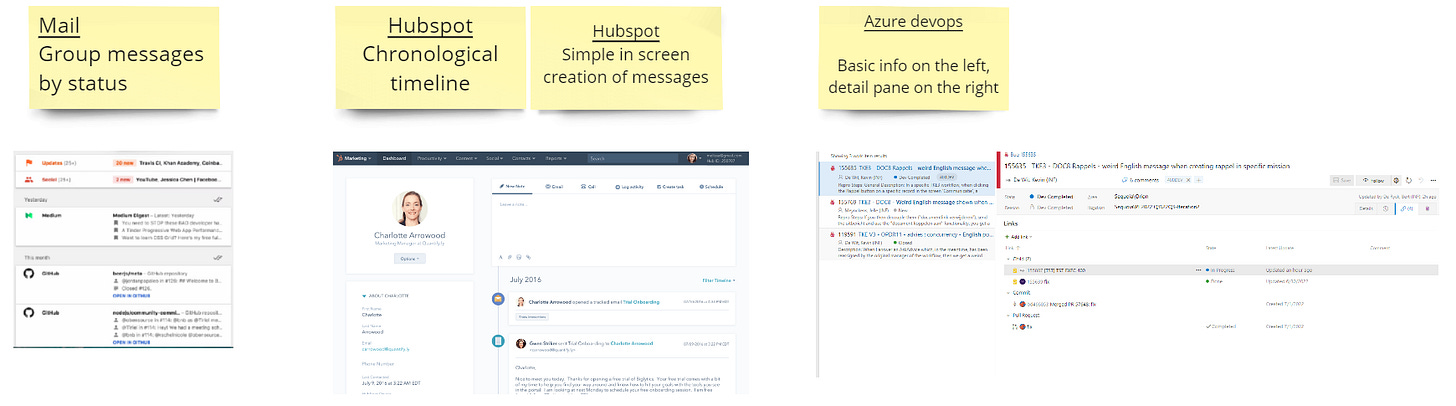
Task: Select the Email tab in Hubspot composer
Action: [553, 186]
